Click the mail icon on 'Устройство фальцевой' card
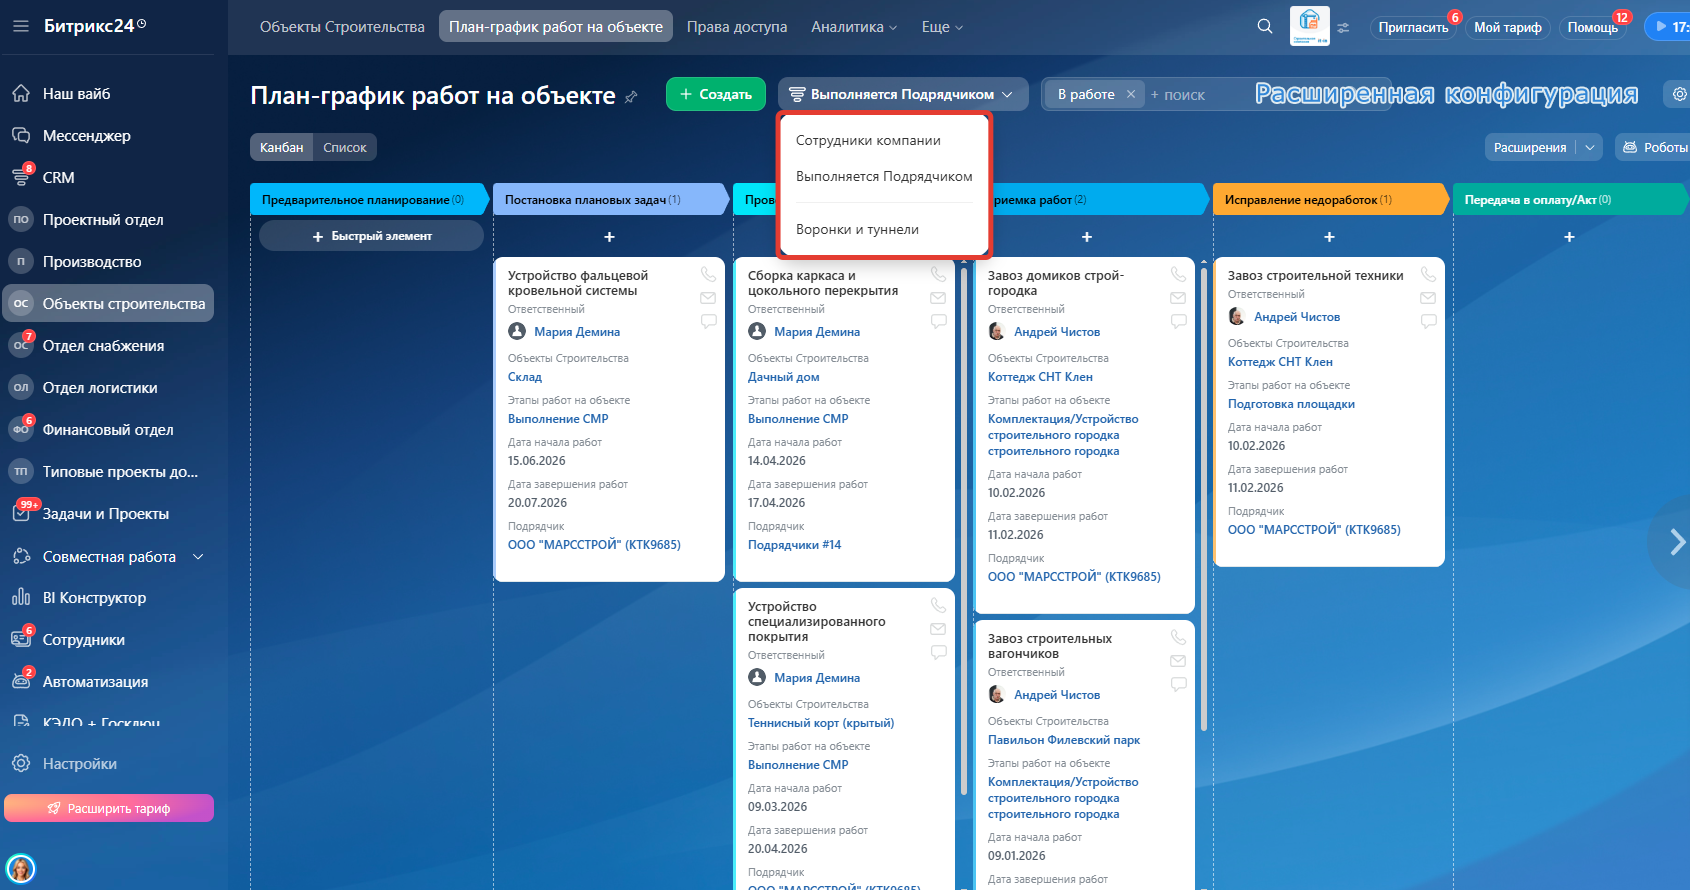 click(x=708, y=298)
